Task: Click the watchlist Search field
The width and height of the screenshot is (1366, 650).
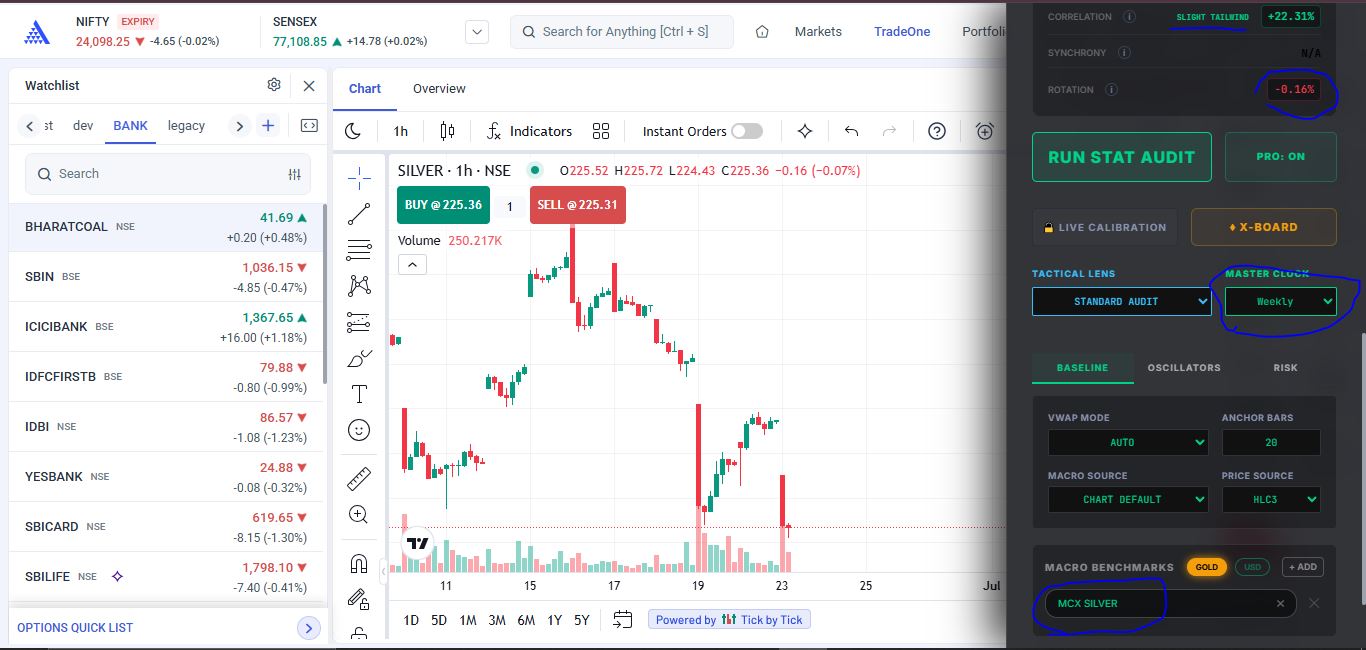Action: (x=168, y=174)
